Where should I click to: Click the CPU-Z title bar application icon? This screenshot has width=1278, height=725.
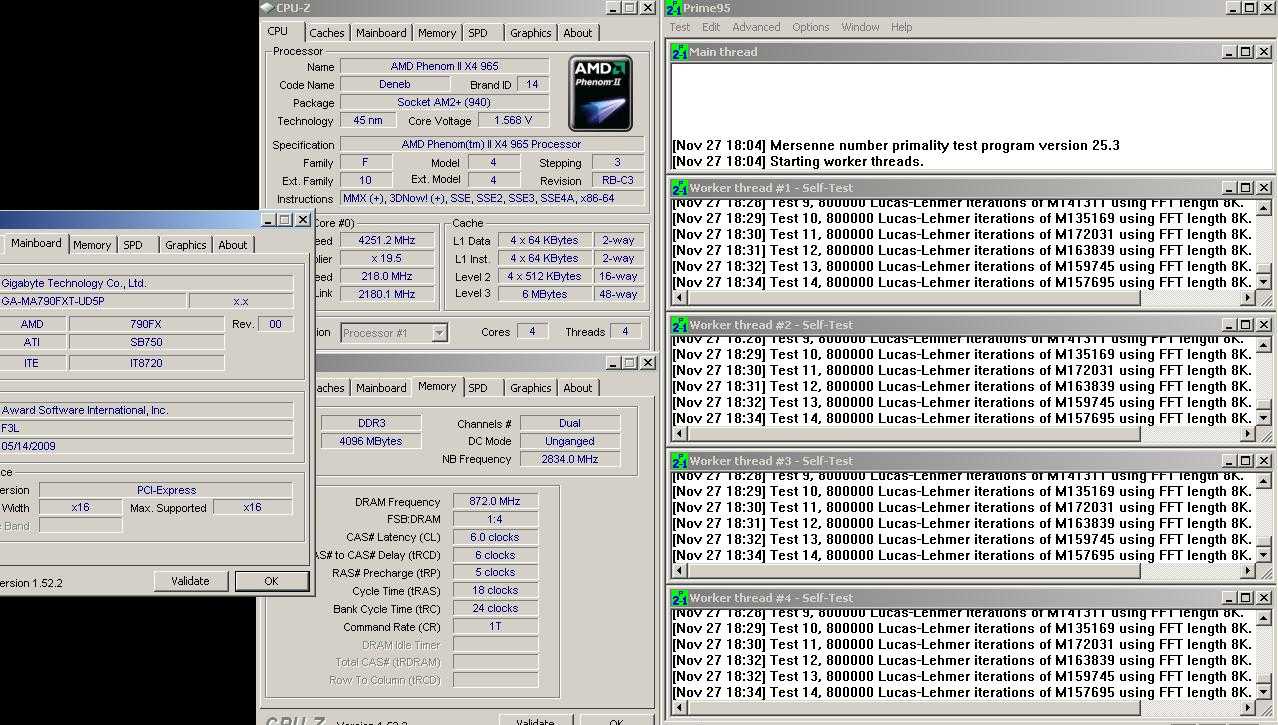click(267, 8)
